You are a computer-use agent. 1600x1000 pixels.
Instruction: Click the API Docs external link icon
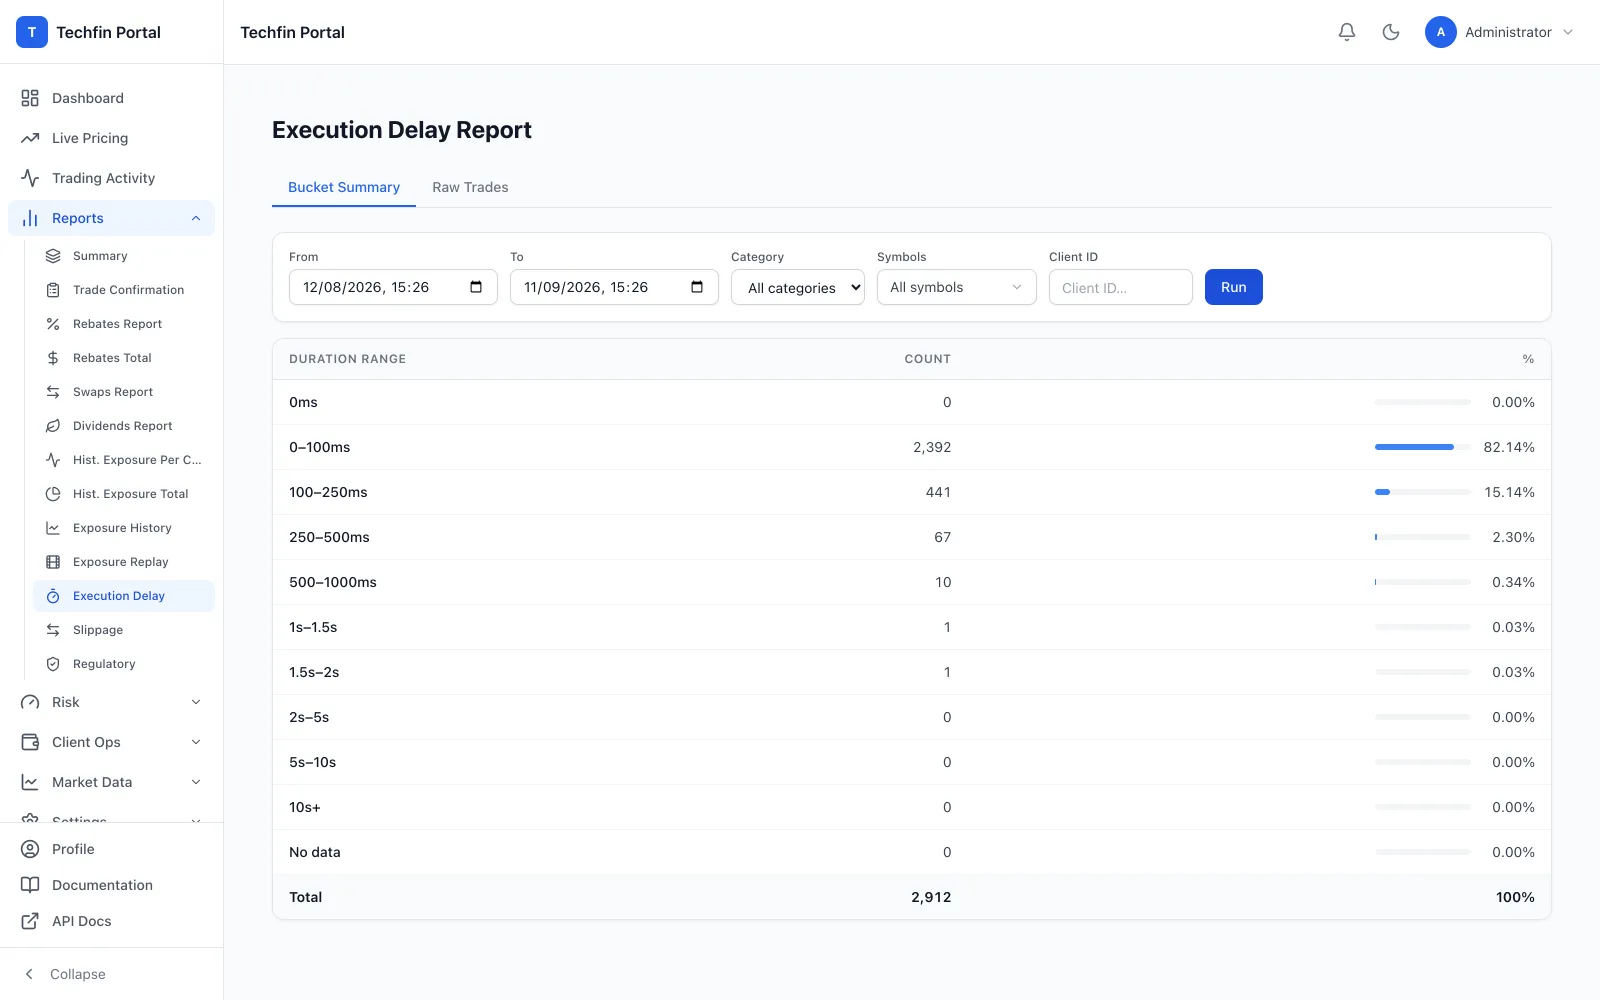30,921
